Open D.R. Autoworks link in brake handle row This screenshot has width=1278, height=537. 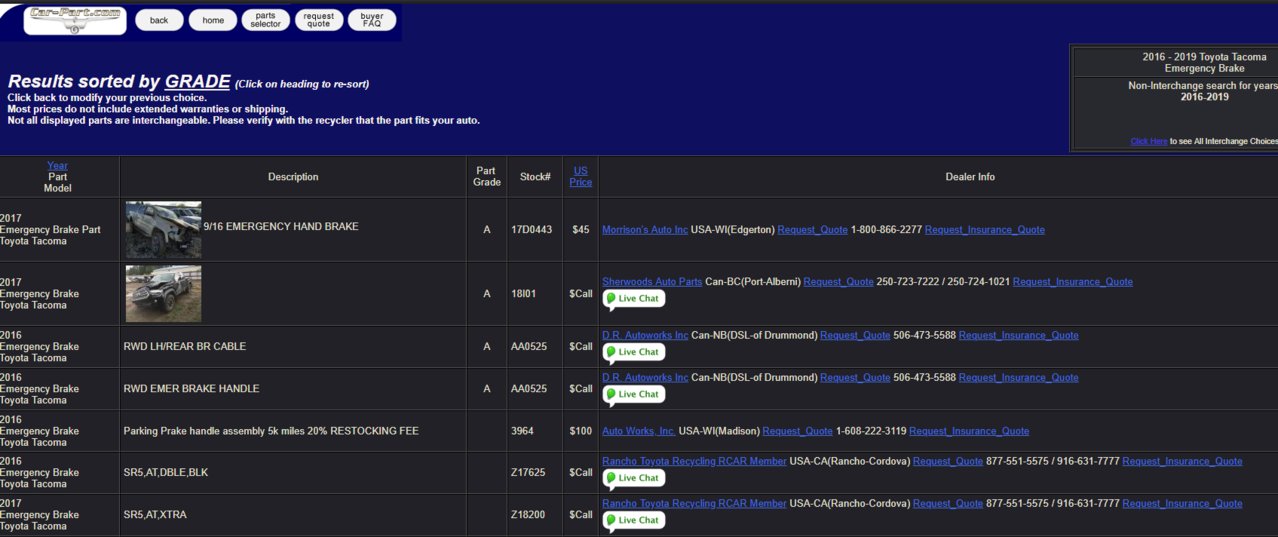[645, 378]
